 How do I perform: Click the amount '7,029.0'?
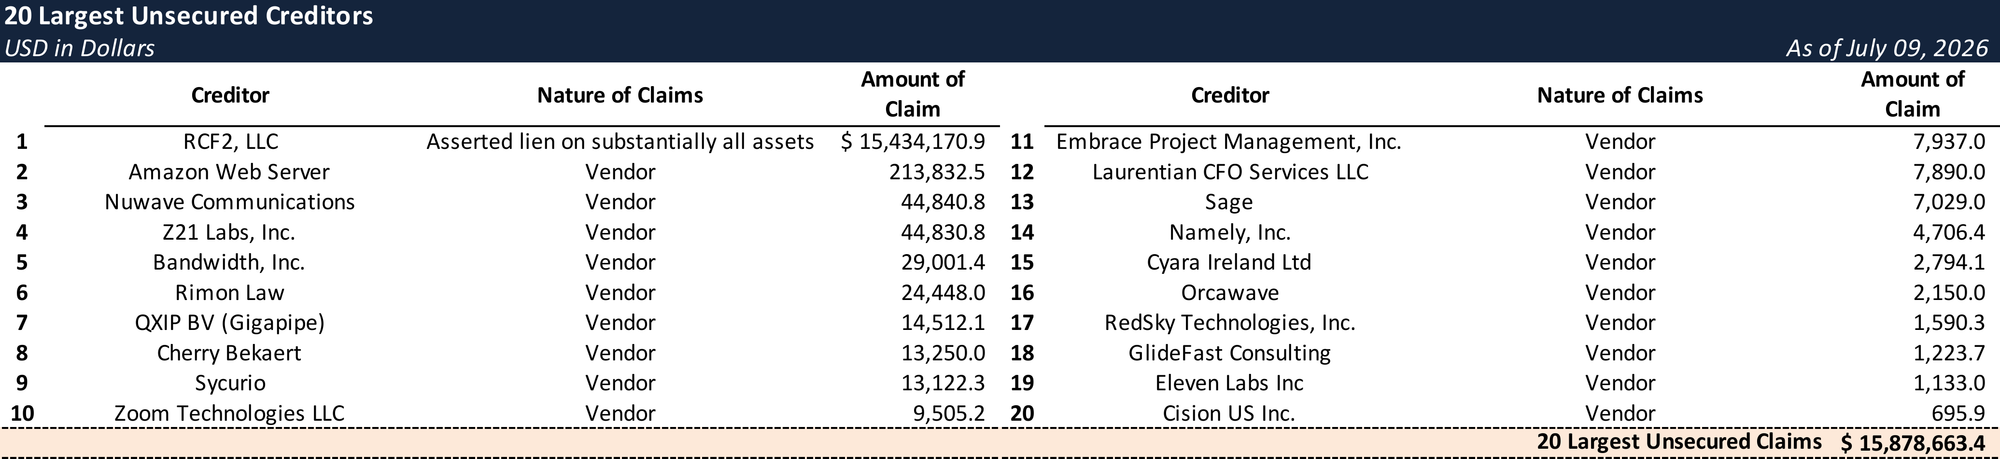pyautogui.click(x=1949, y=202)
